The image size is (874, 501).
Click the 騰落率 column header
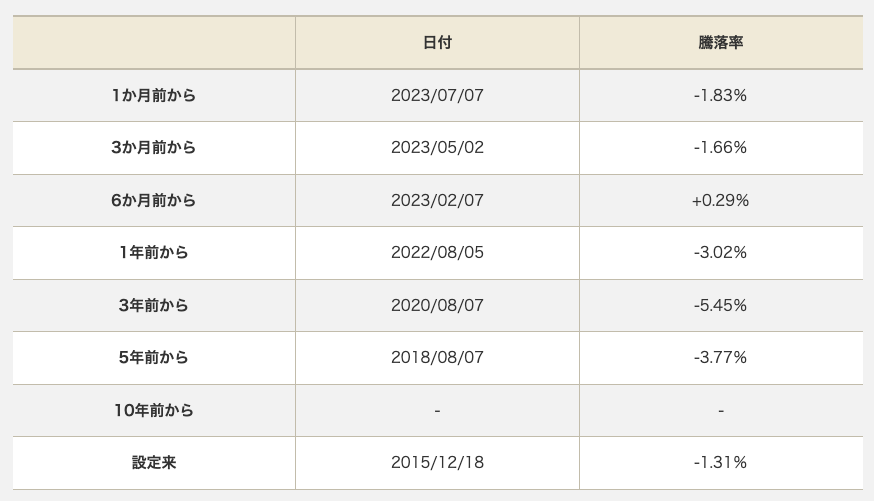(720, 43)
